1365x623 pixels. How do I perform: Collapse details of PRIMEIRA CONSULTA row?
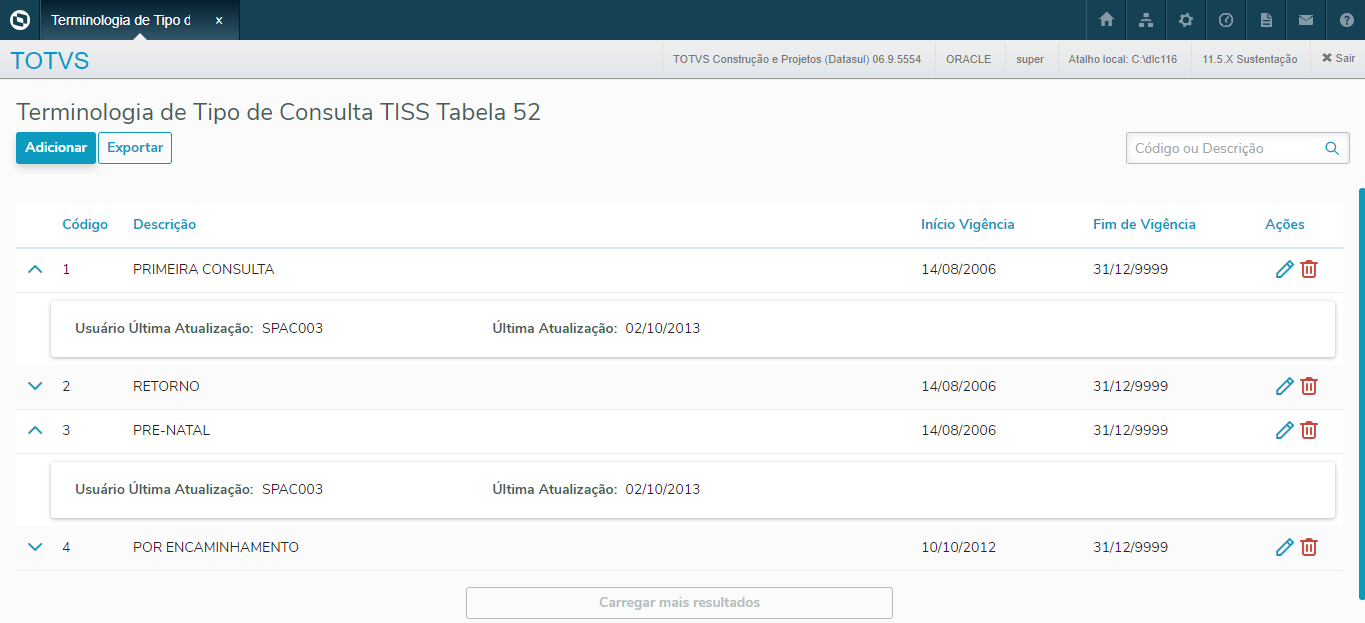(36, 269)
